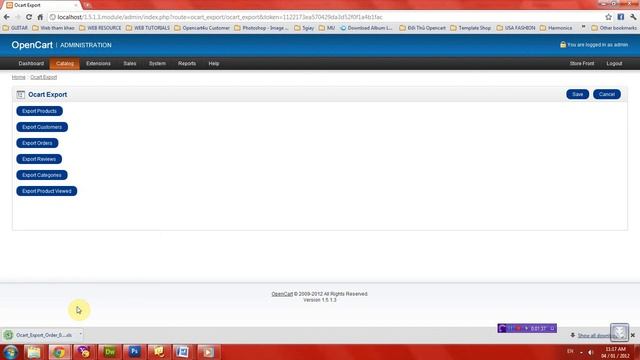Open downloaded Ocart_Export_Order file
Viewport: 640px width, 360px height.
40,335
